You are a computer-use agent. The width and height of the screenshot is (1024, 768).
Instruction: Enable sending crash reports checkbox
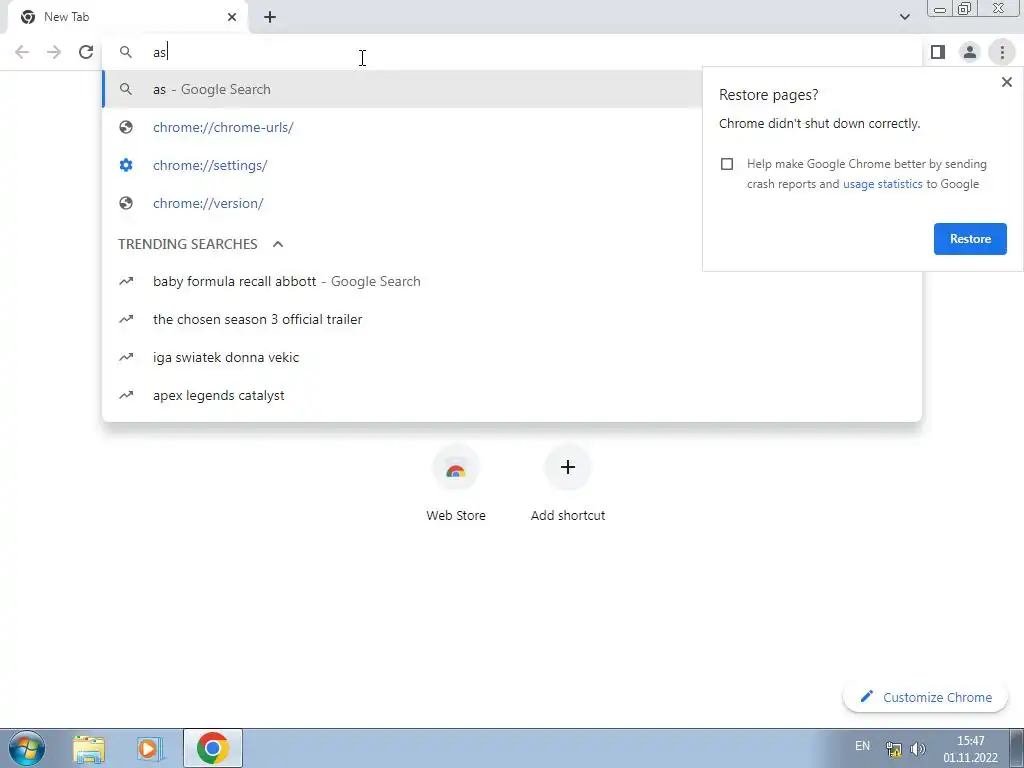coord(727,164)
